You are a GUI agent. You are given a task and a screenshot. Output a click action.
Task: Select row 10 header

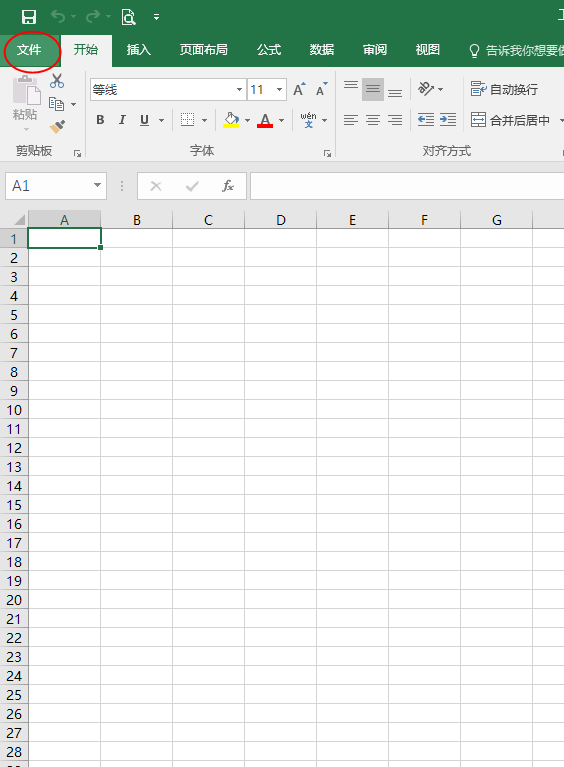[x=14, y=410]
